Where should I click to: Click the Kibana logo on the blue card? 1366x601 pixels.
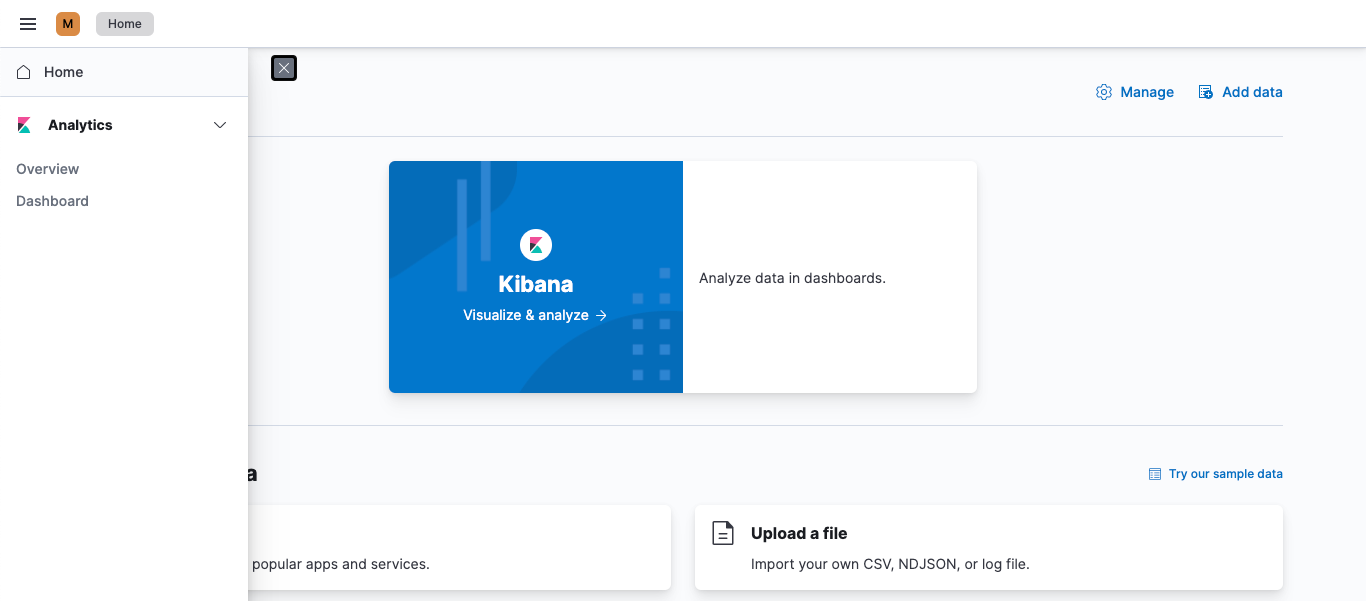tap(536, 244)
